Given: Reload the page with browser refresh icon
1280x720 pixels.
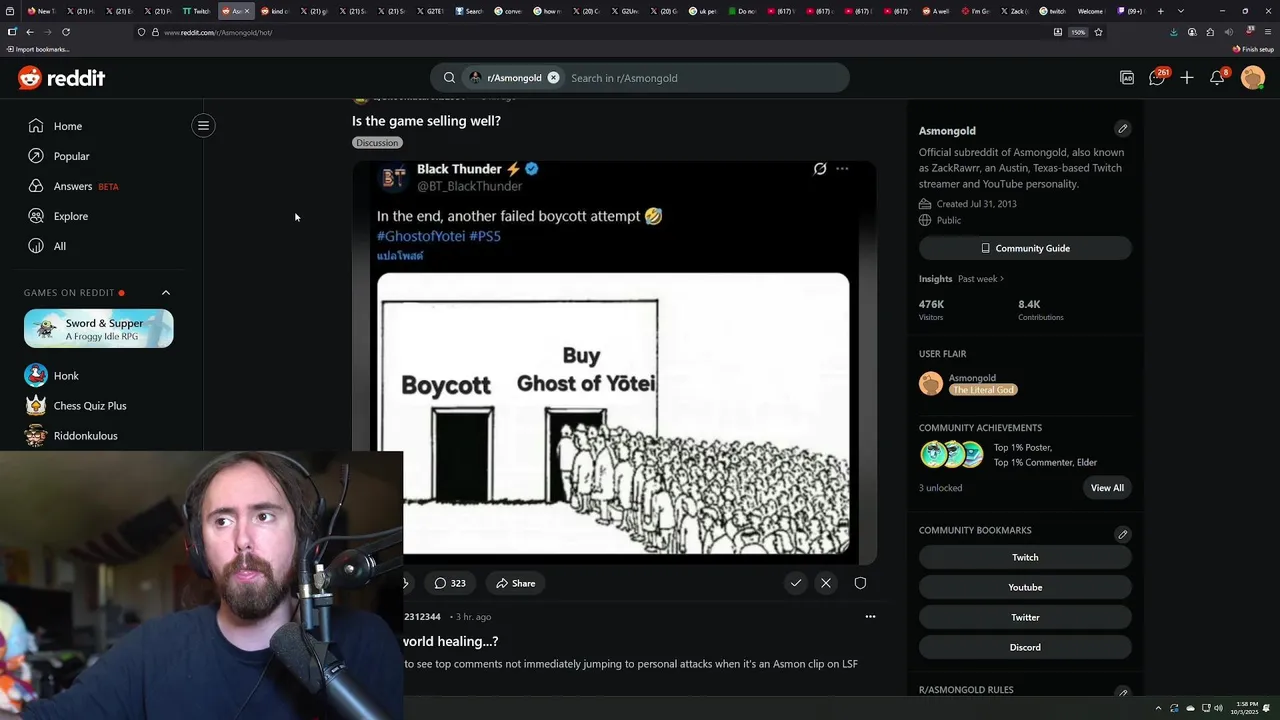Looking at the screenshot, I should (66, 32).
